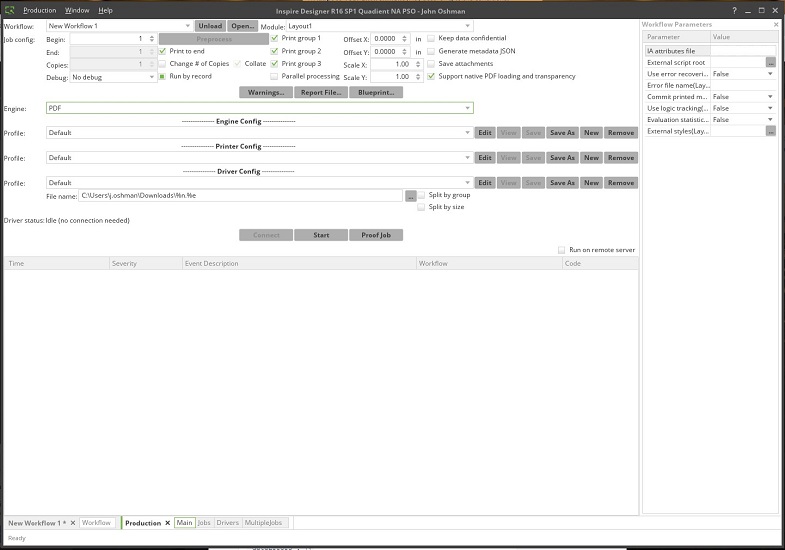Enable Keep data confidential option
The height and width of the screenshot is (550, 785).
click(x=431, y=38)
